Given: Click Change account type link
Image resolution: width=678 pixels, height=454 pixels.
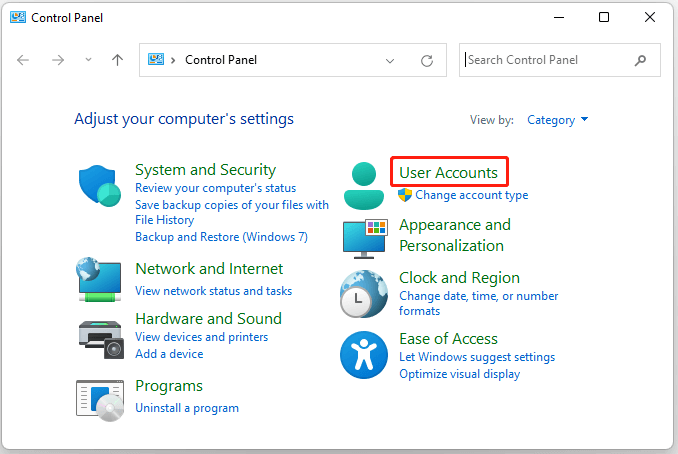Looking at the screenshot, I should [471, 195].
